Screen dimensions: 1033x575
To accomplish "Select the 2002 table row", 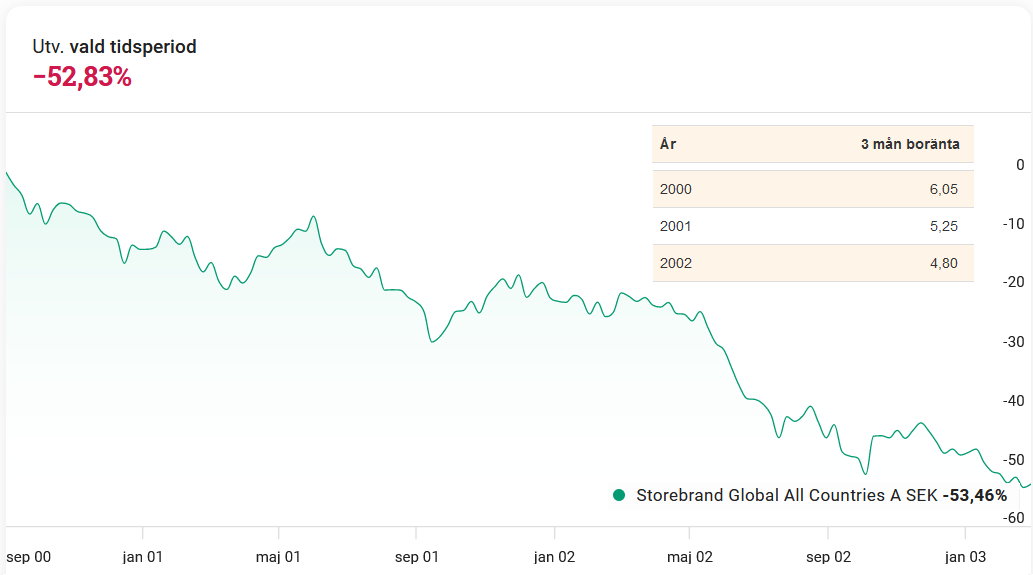I will pyautogui.click(x=812, y=263).
